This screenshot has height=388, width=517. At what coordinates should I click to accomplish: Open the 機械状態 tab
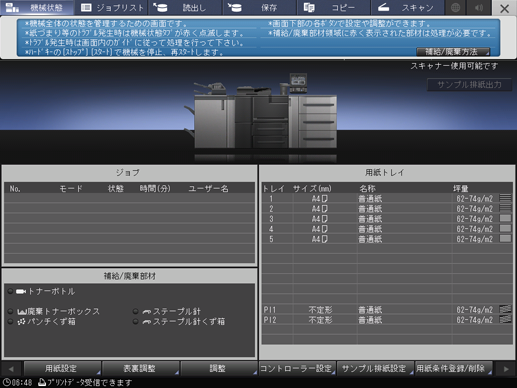coord(37,8)
